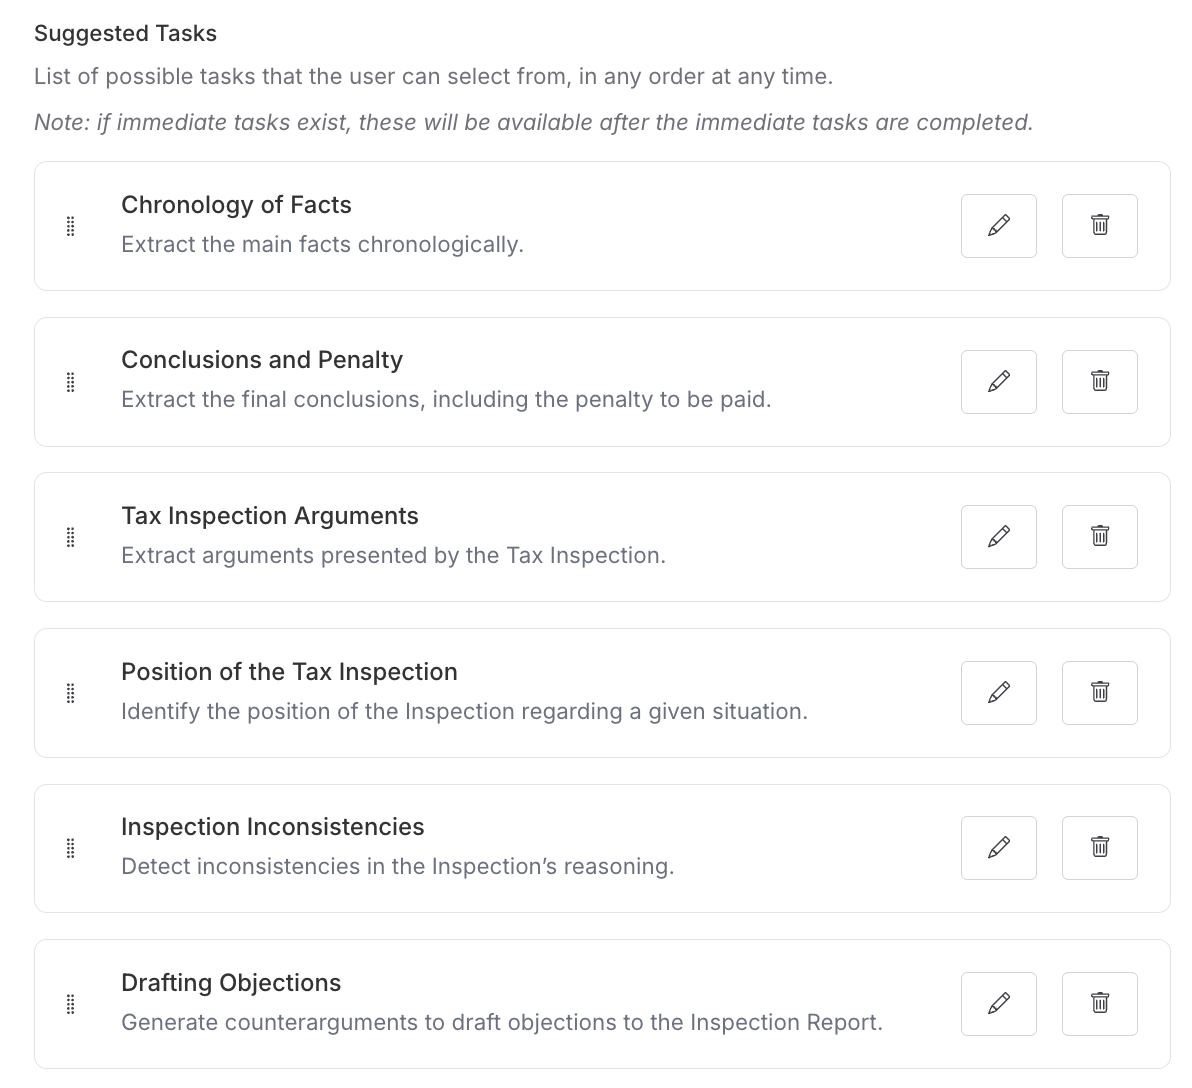
Task: Select the Drafting Objections task title
Action: (x=231, y=983)
